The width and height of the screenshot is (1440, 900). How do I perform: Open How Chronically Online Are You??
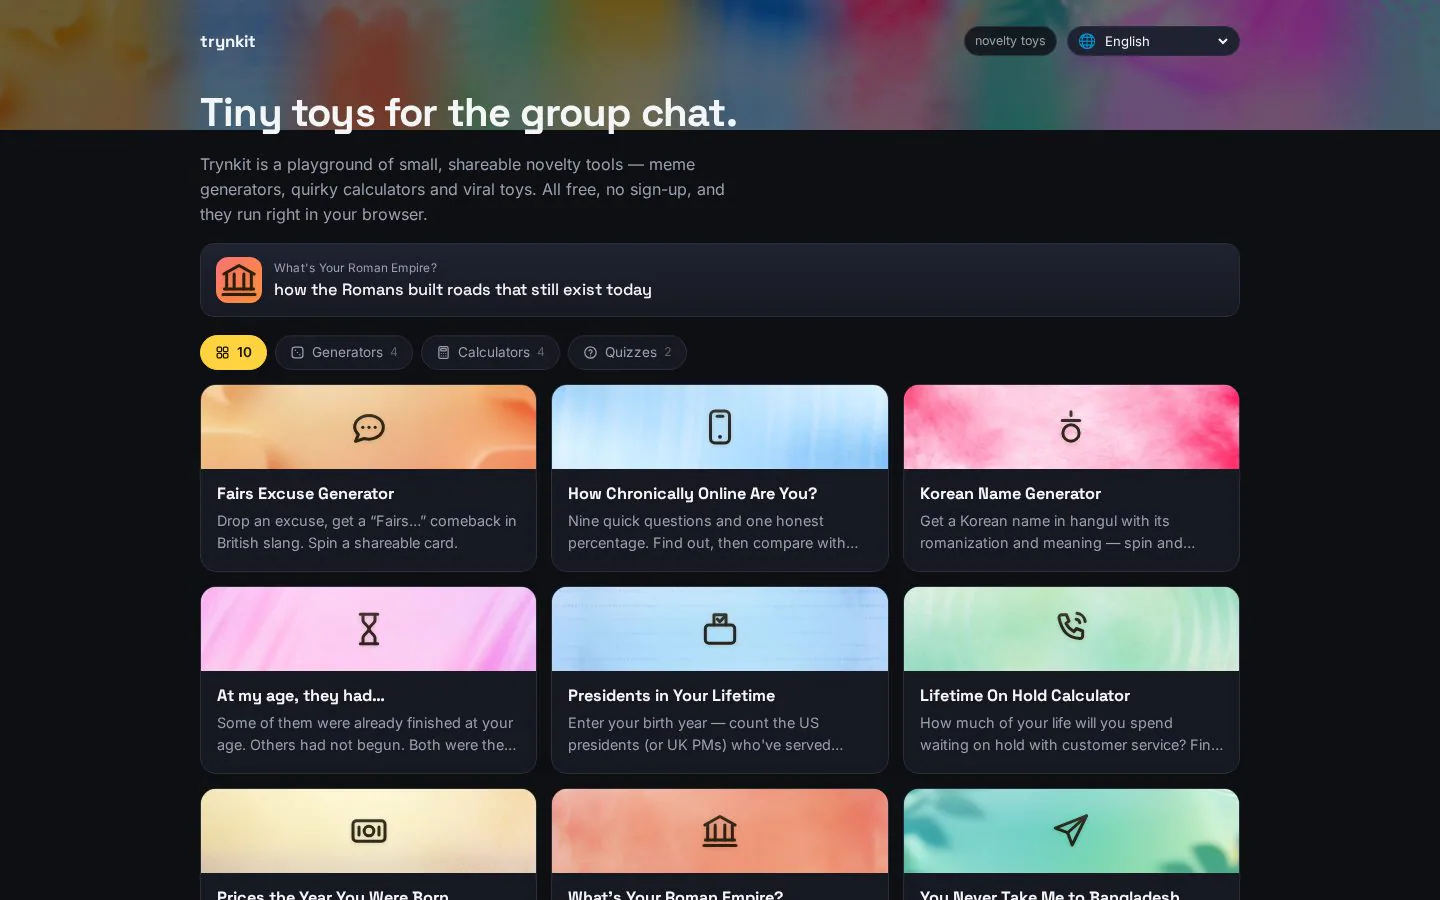click(x=692, y=494)
